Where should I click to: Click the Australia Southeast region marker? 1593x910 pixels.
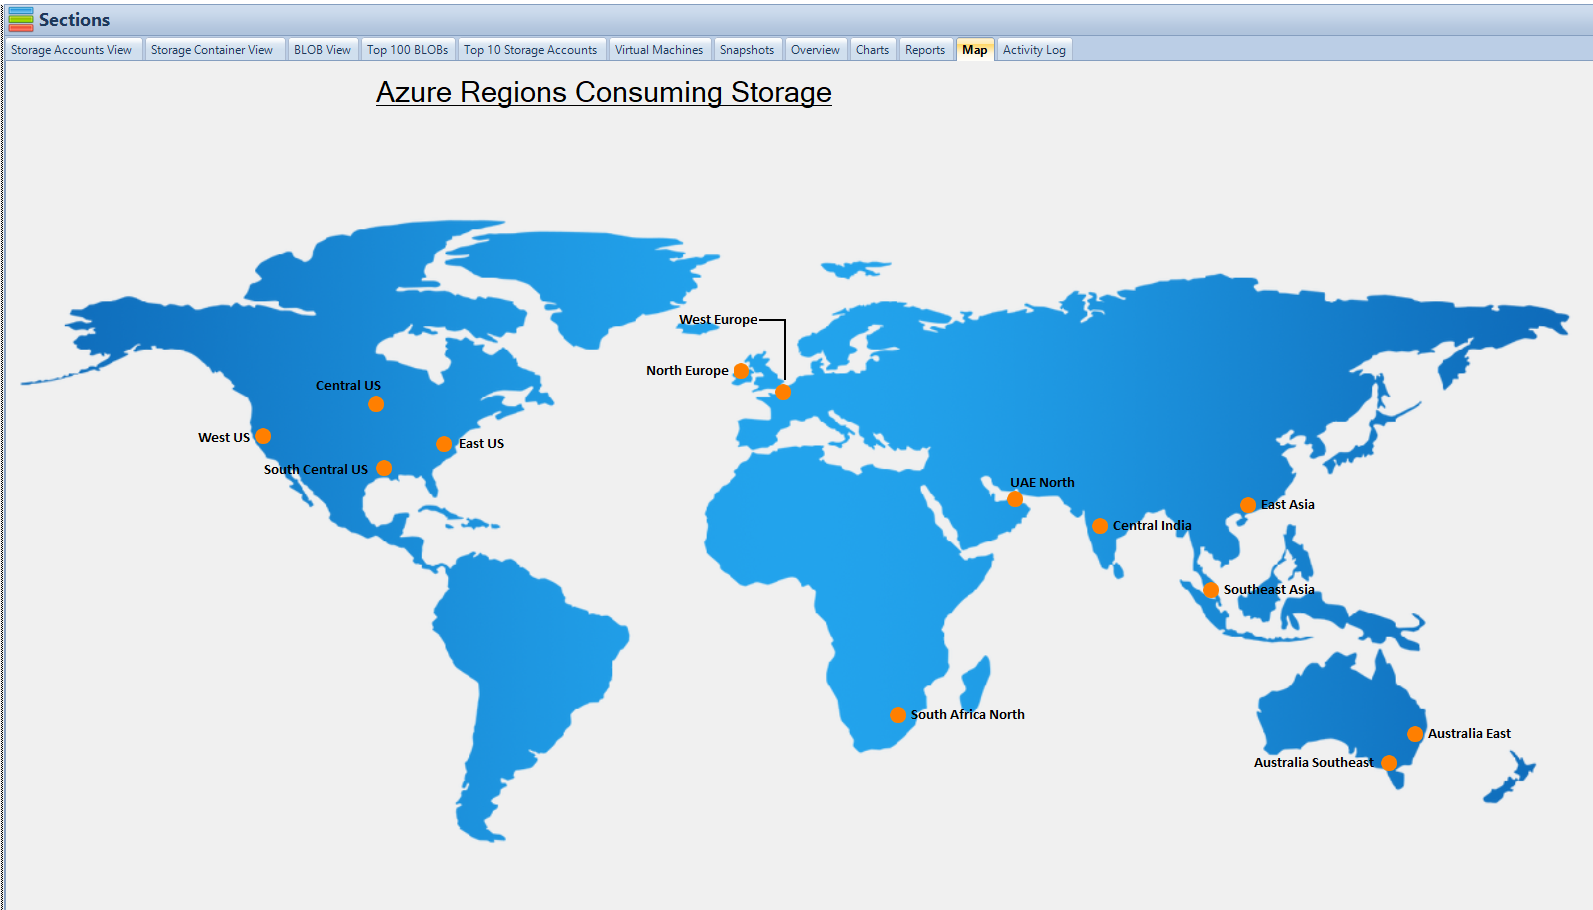coord(1389,763)
